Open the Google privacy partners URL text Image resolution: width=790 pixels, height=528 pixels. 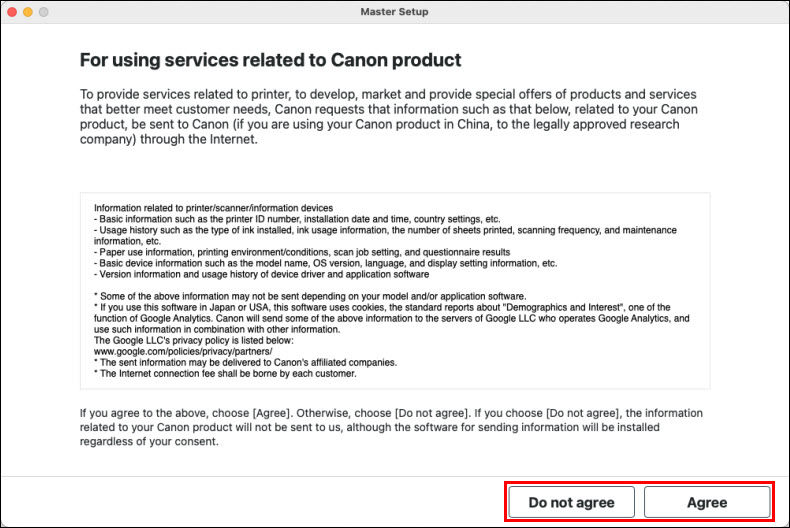click(x=183, y=351)
